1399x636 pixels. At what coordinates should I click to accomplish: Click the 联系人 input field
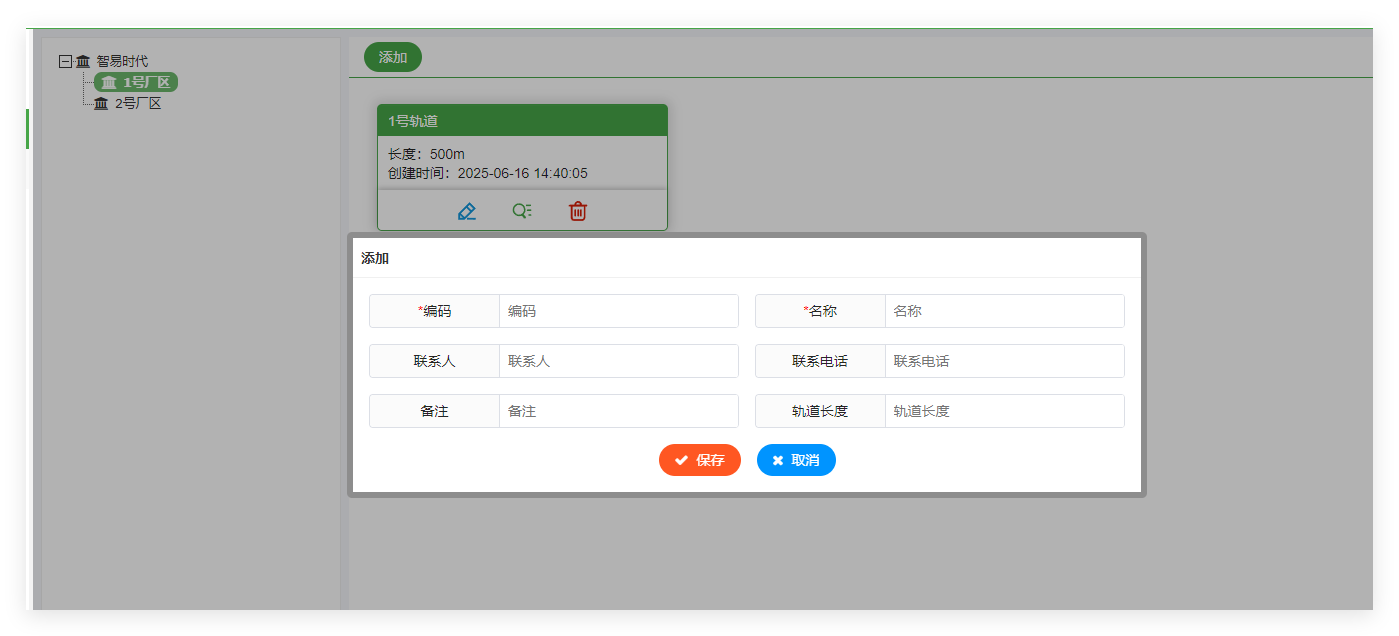[618, 361]
